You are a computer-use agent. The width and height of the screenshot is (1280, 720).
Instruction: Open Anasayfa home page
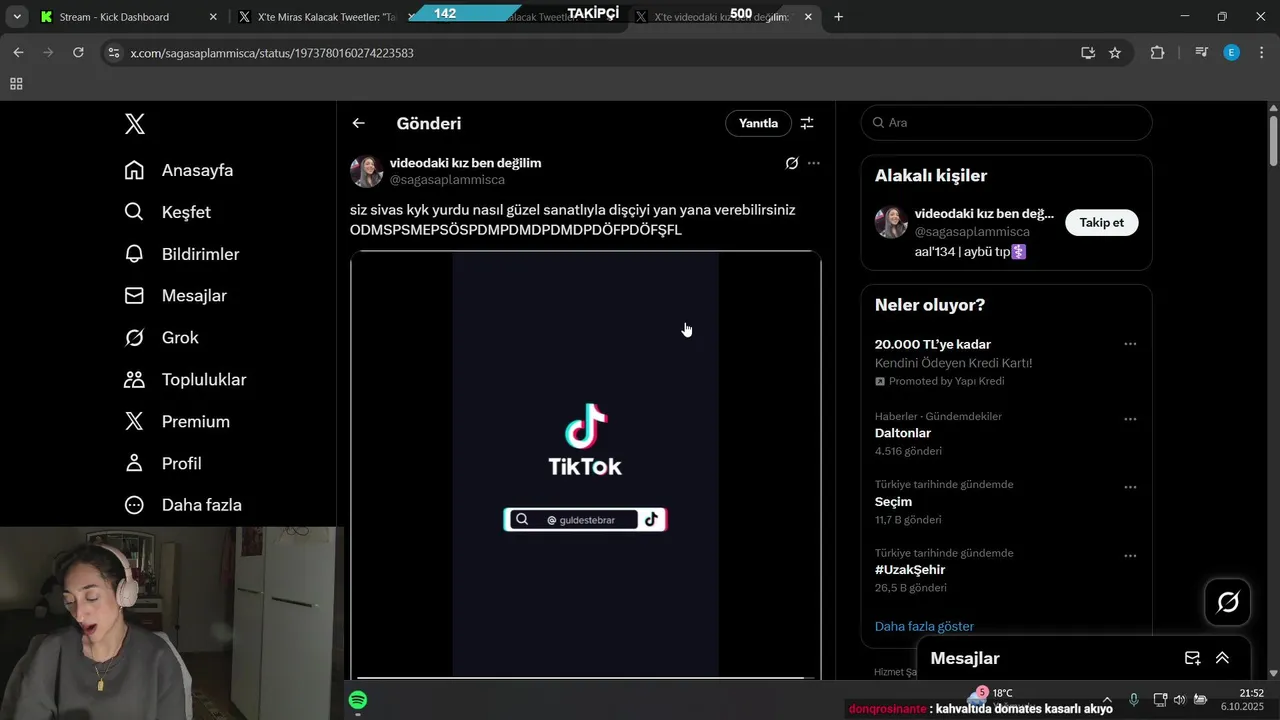click(x=179, y=170)
